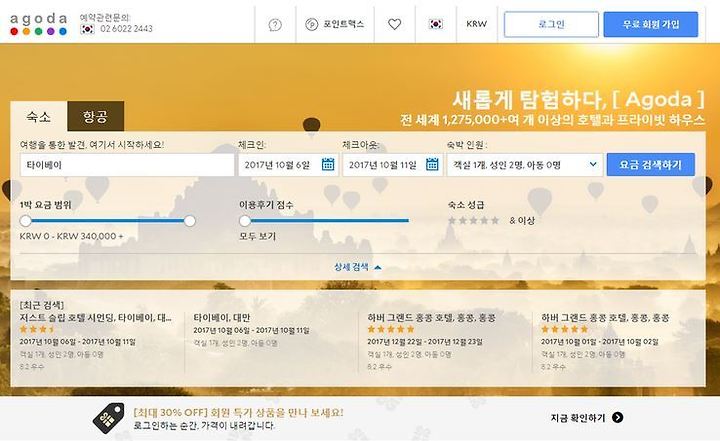Change language via the Korean flag icon
This screenshot has height=441, width=720.
pos(436,24)
